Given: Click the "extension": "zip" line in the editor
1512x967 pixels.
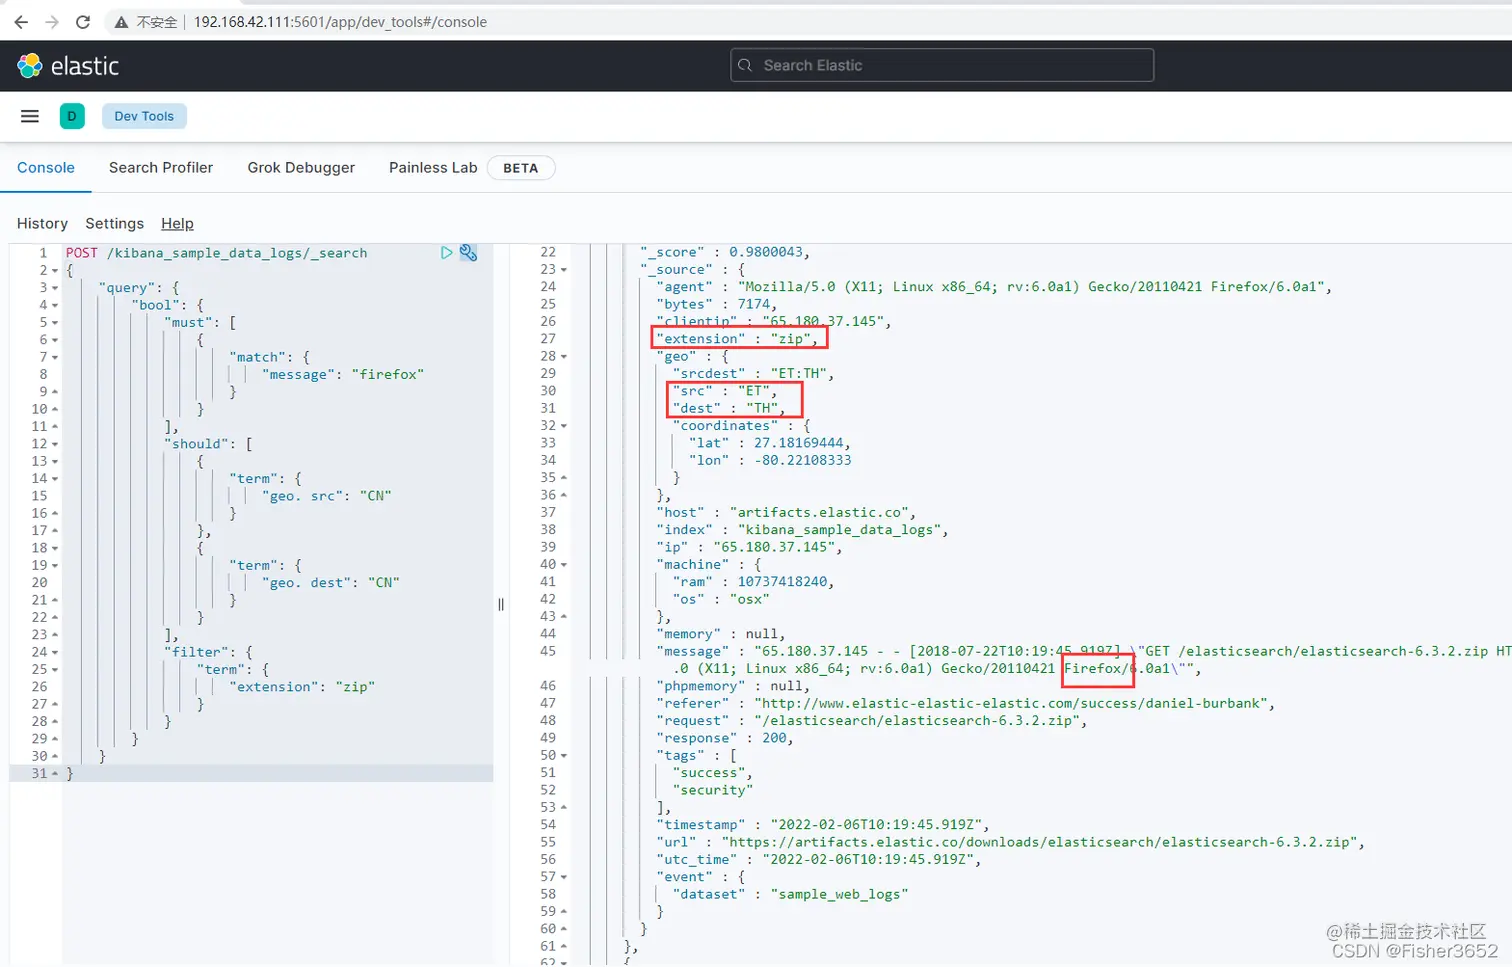Looking at the screenshot, I should pyautogui.click(x=302, y=687).
